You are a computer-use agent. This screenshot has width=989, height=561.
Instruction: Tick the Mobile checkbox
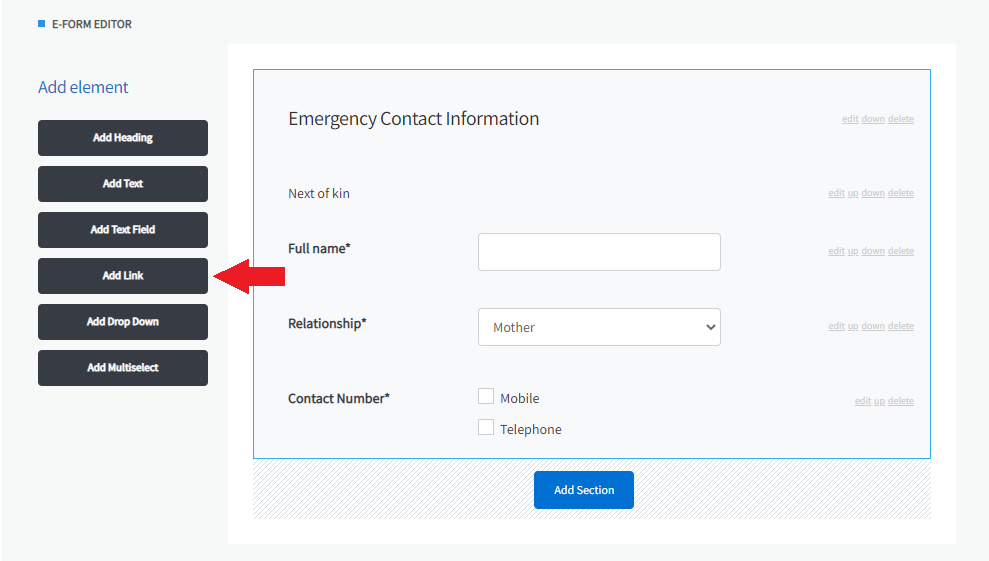coord(486,397)
